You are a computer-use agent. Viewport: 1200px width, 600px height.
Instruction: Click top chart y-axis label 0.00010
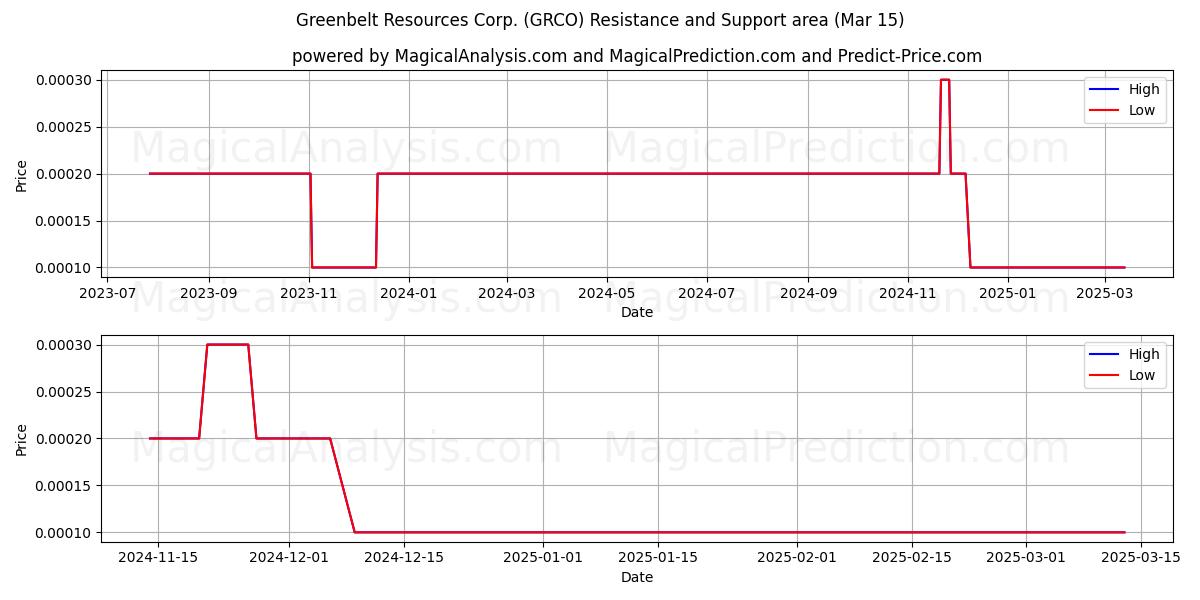pyautogui.click(x=63, y=268)
